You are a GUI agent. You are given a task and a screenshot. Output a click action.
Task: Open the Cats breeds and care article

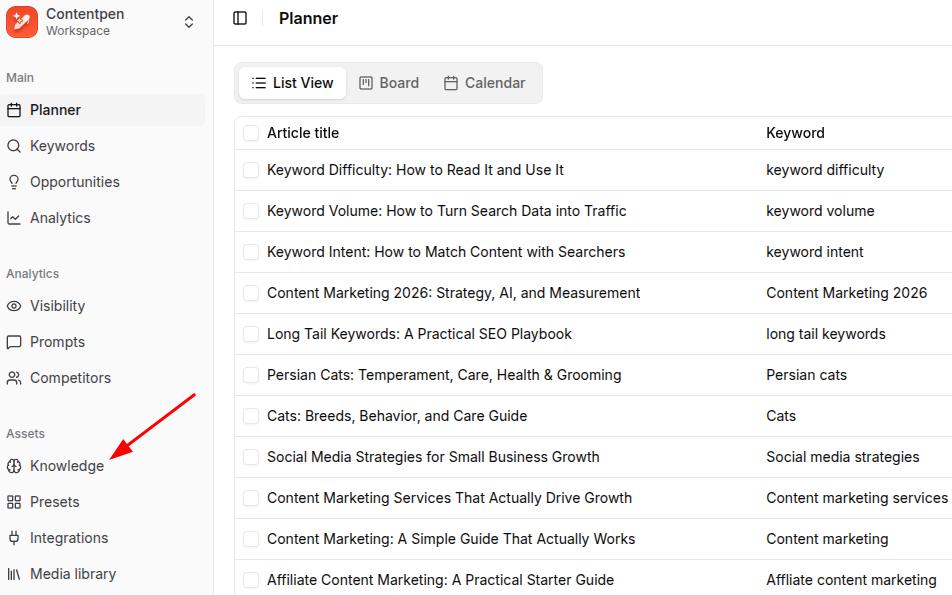coord(397,416)
